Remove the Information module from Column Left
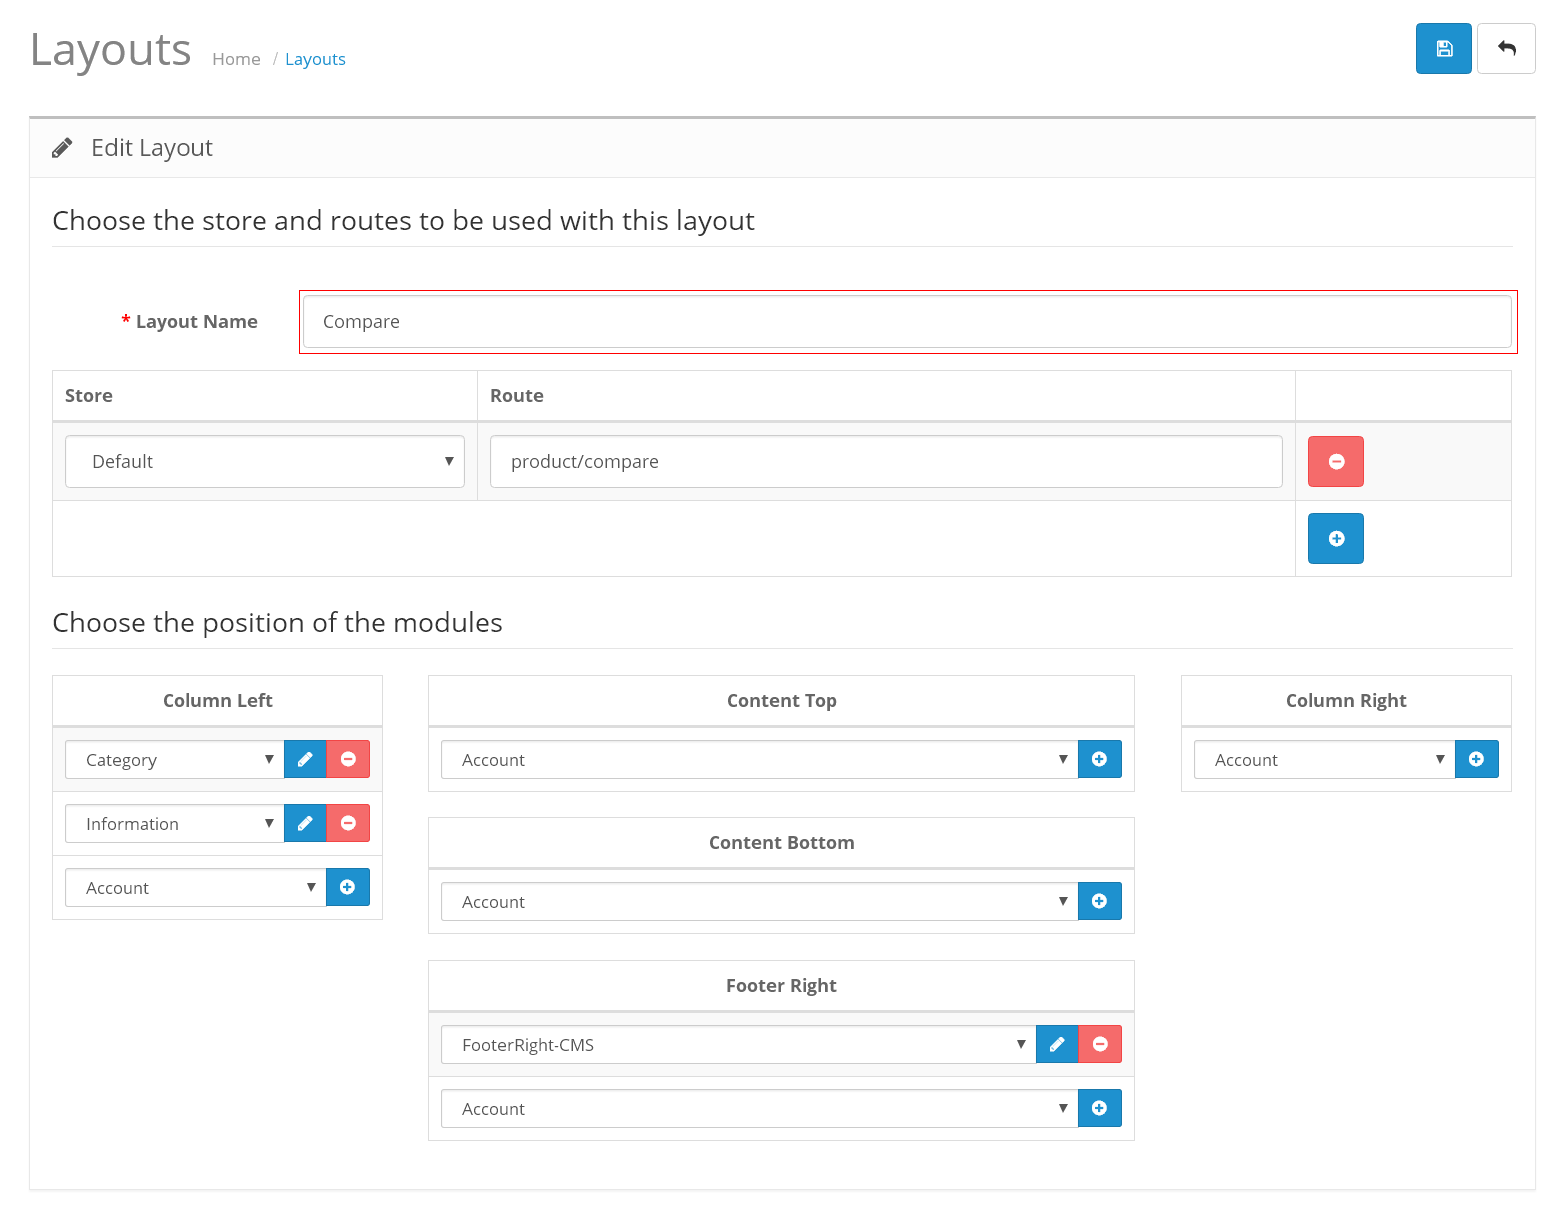Screen dimensions: 1566x1205 pos(348,823)
